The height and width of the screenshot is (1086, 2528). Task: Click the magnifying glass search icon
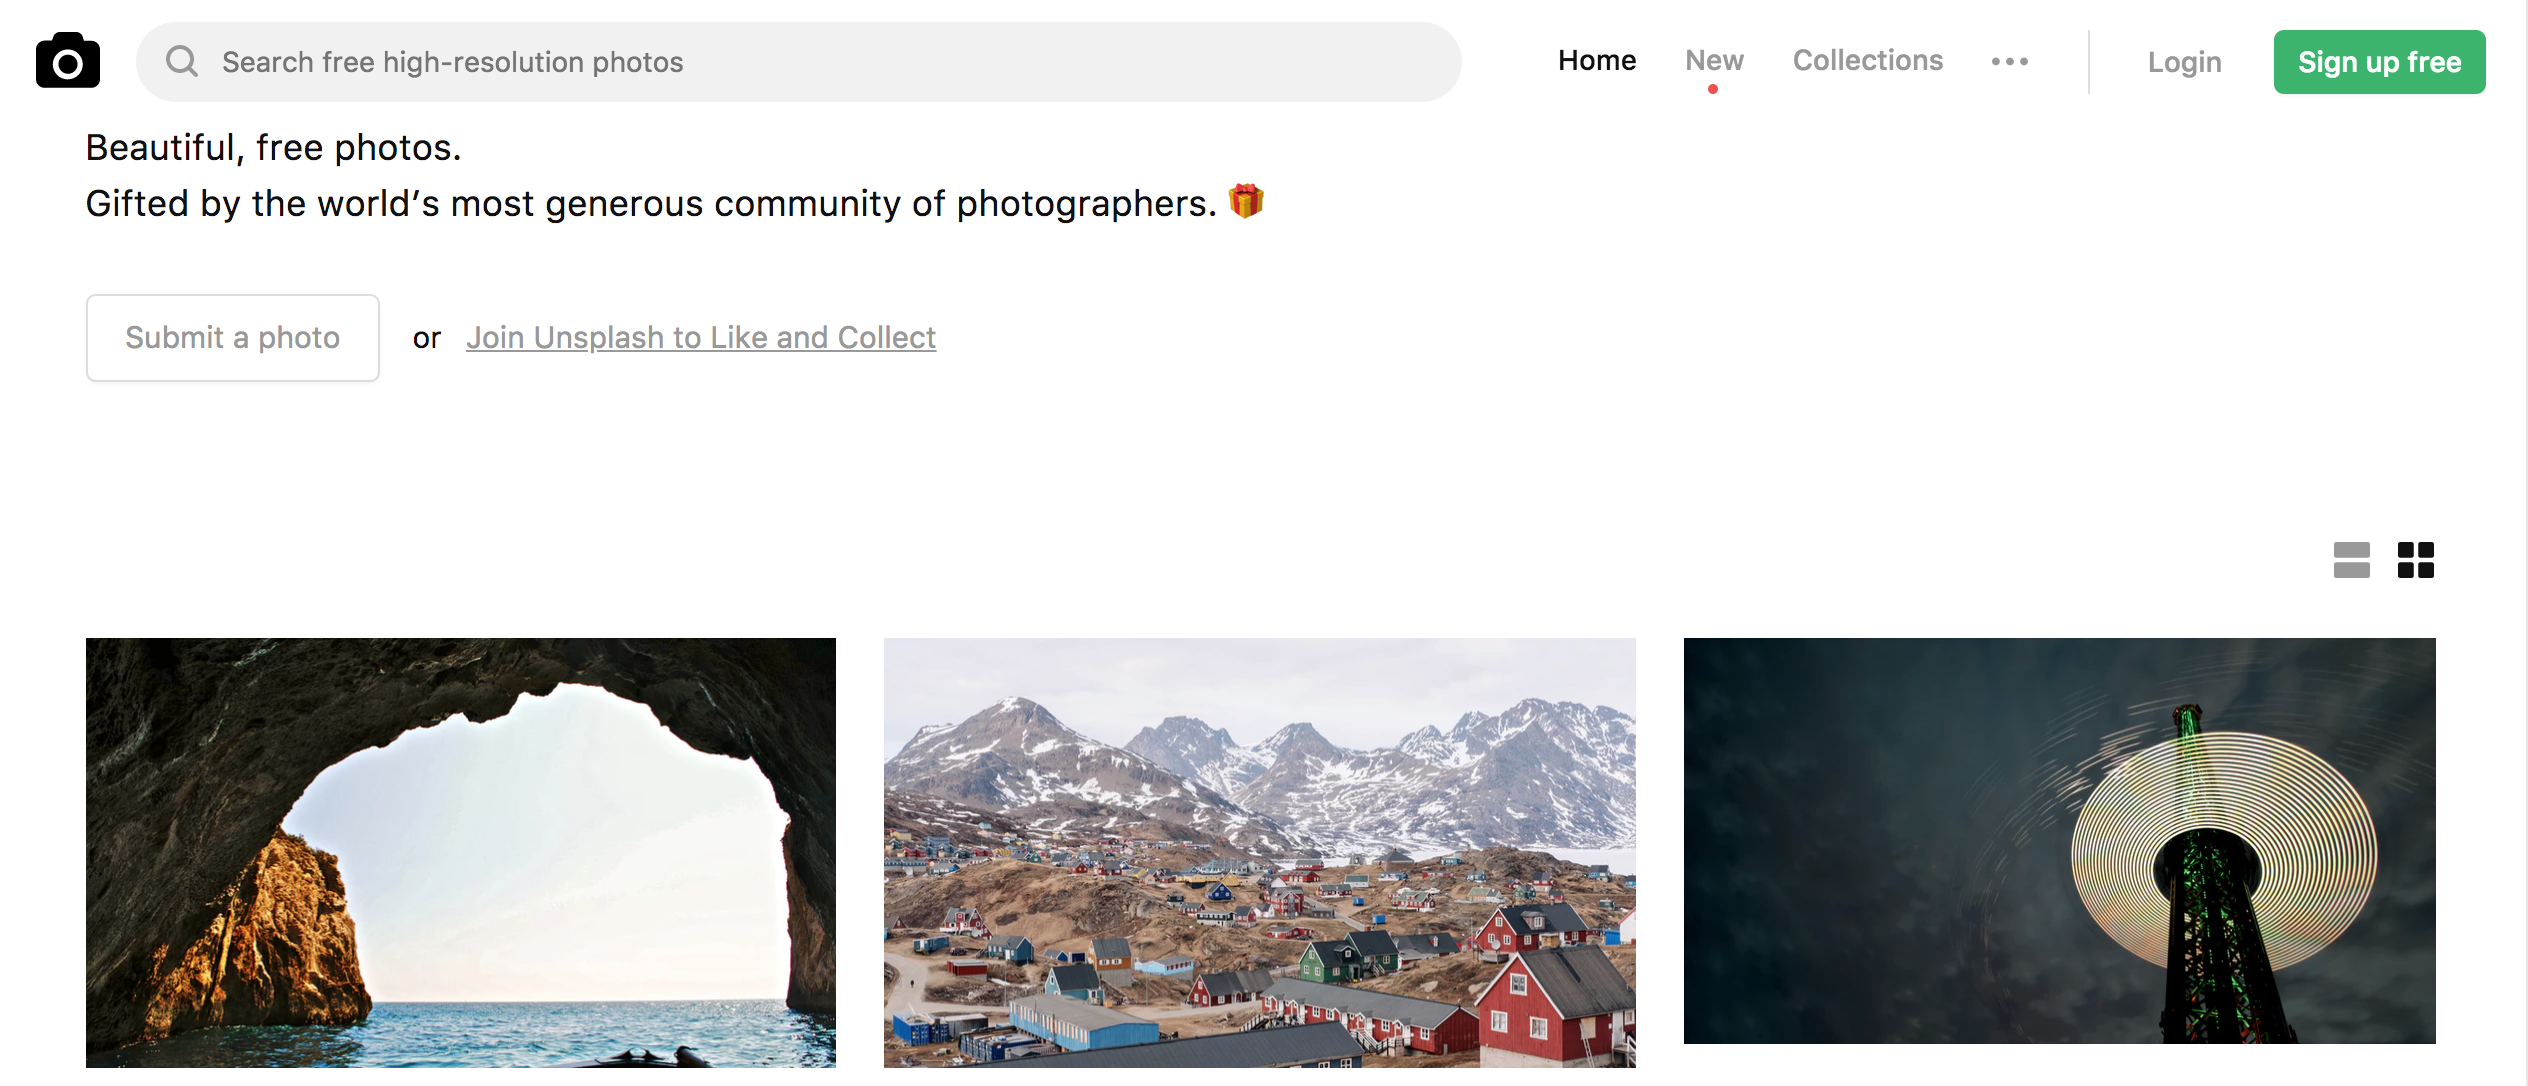point(181,61)
